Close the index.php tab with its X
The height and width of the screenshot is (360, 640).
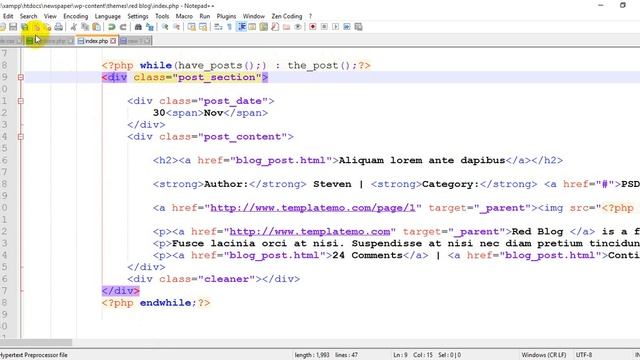coord(113,41)
